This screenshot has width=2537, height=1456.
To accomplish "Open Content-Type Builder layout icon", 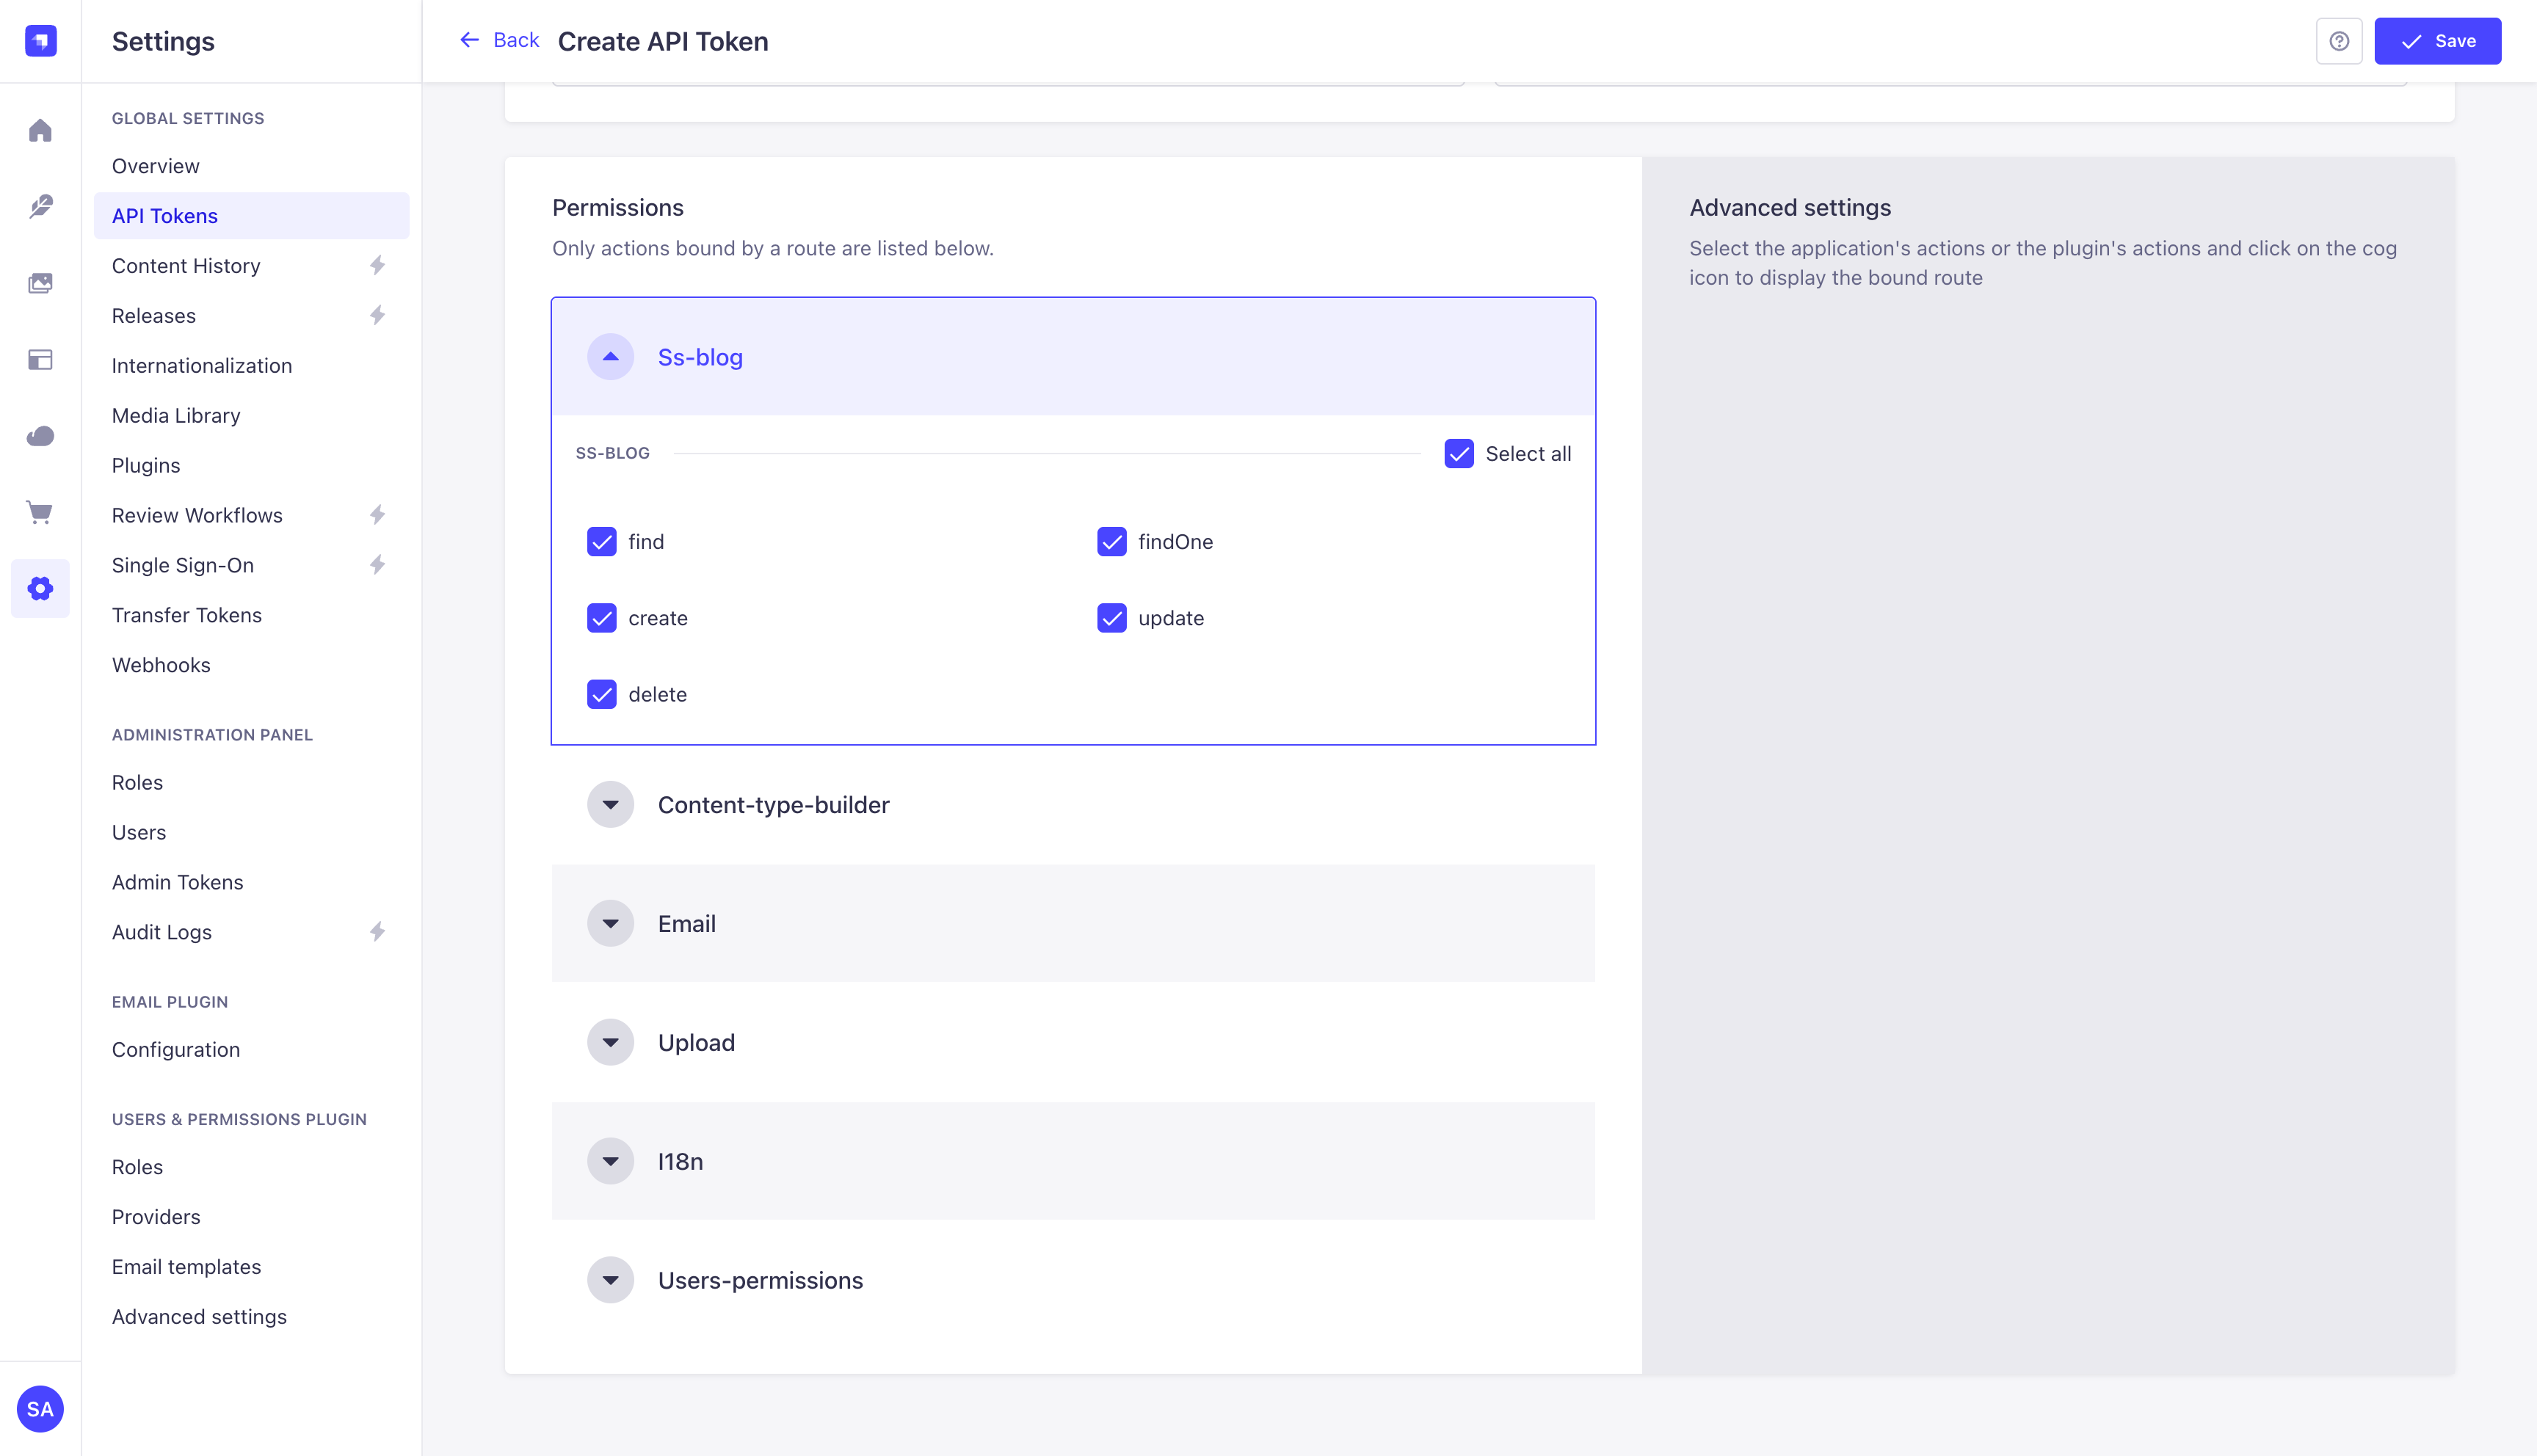I will point(40,359).
